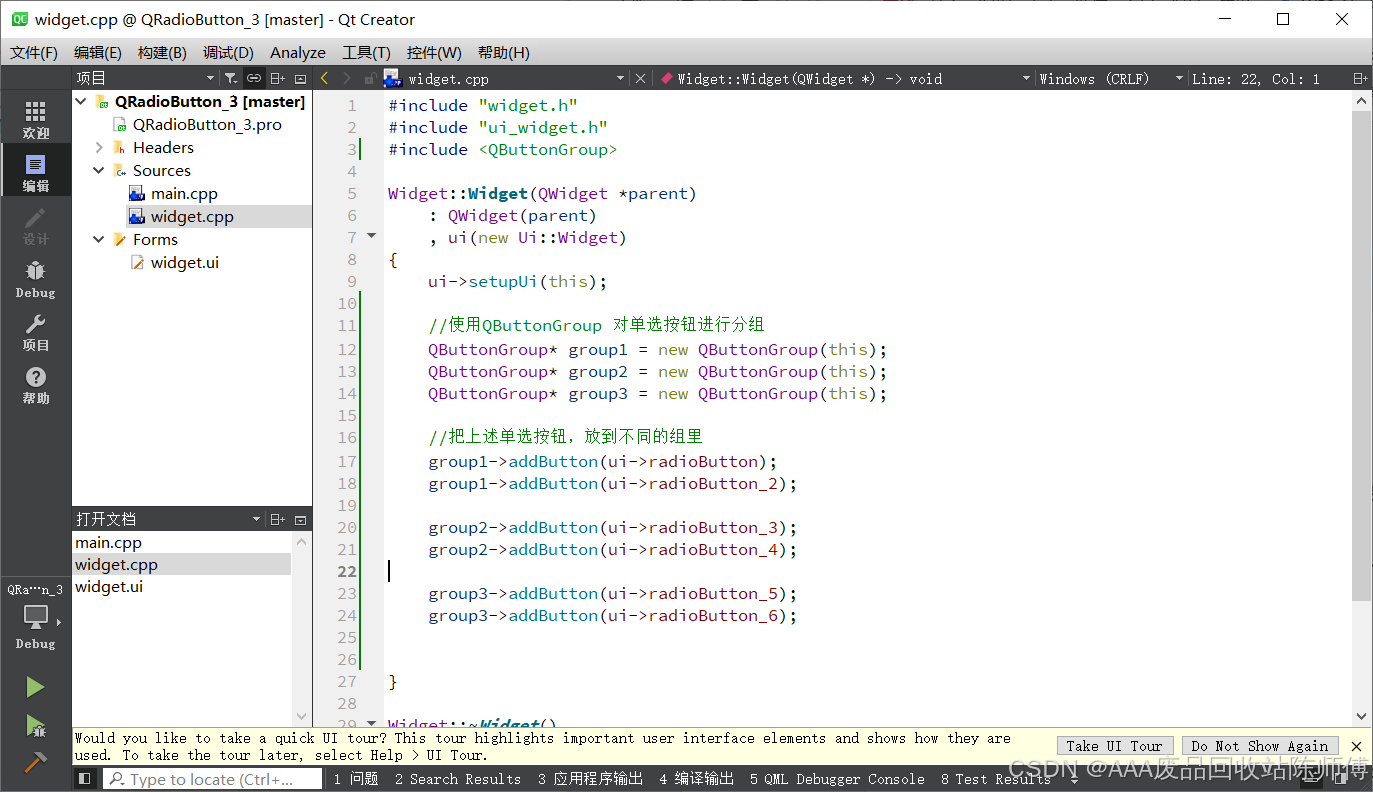Open the 项目 (Projects) mode
The width and height of the screenshot is (1373, 792).
[x=35, y=332]
